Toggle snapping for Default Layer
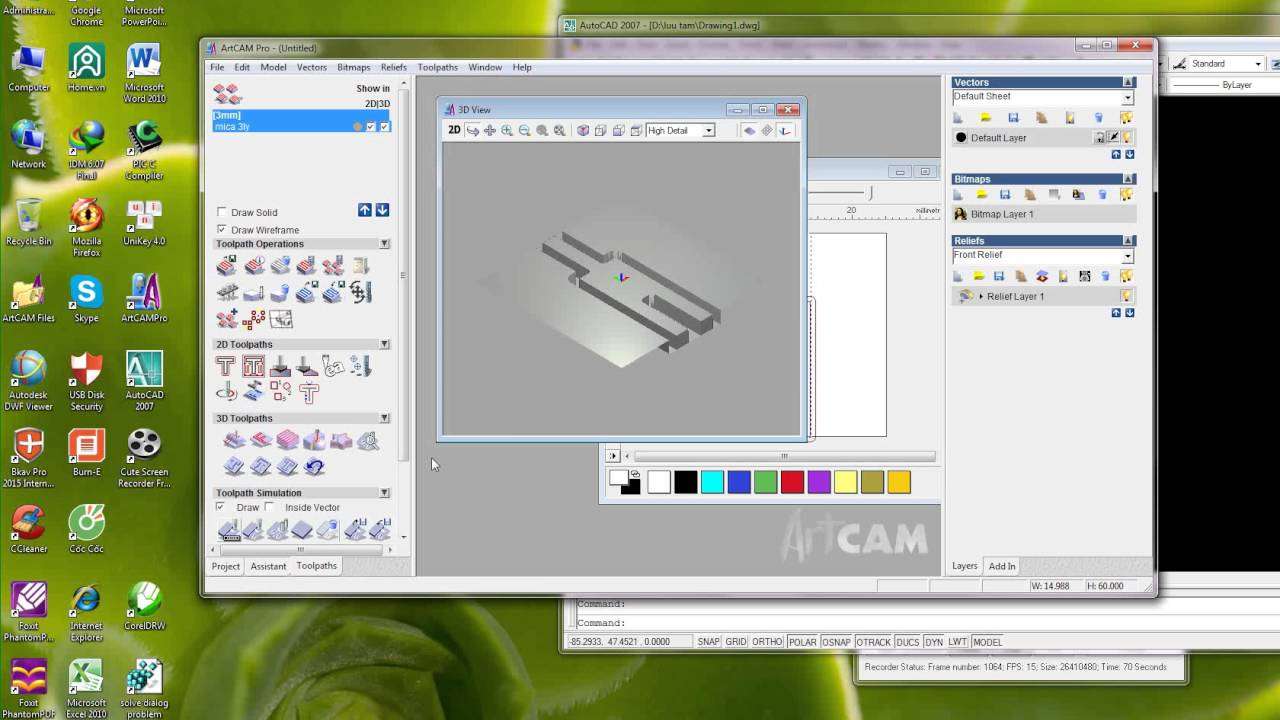 1113,137
